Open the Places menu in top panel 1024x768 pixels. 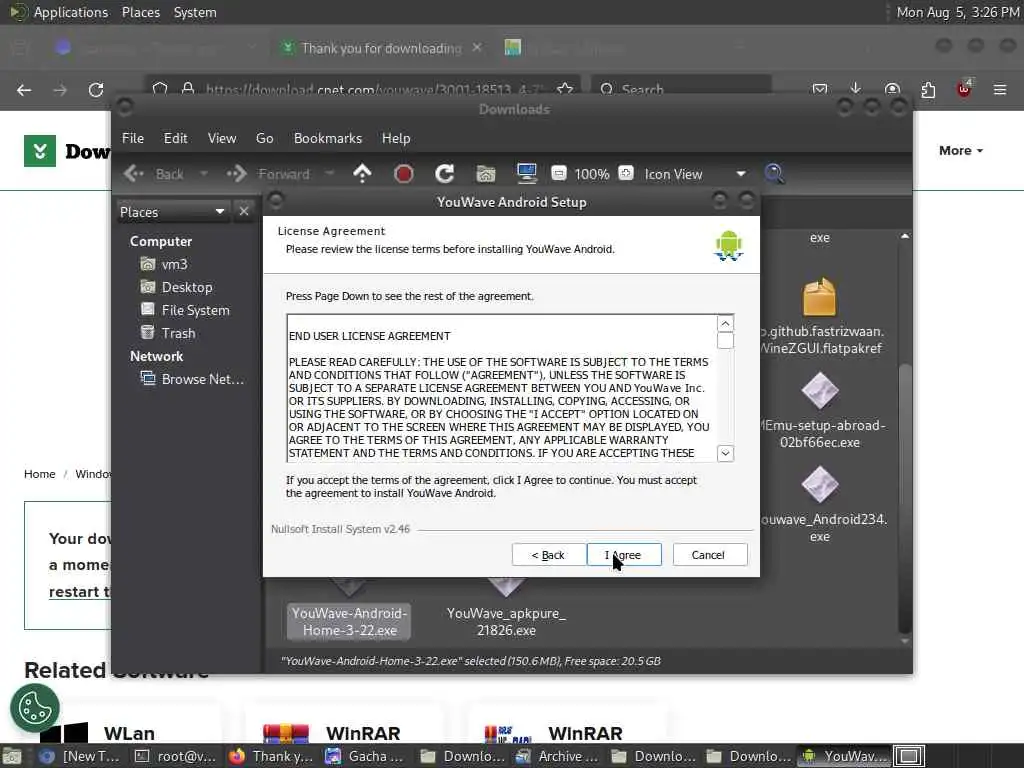tap(141, 12)
